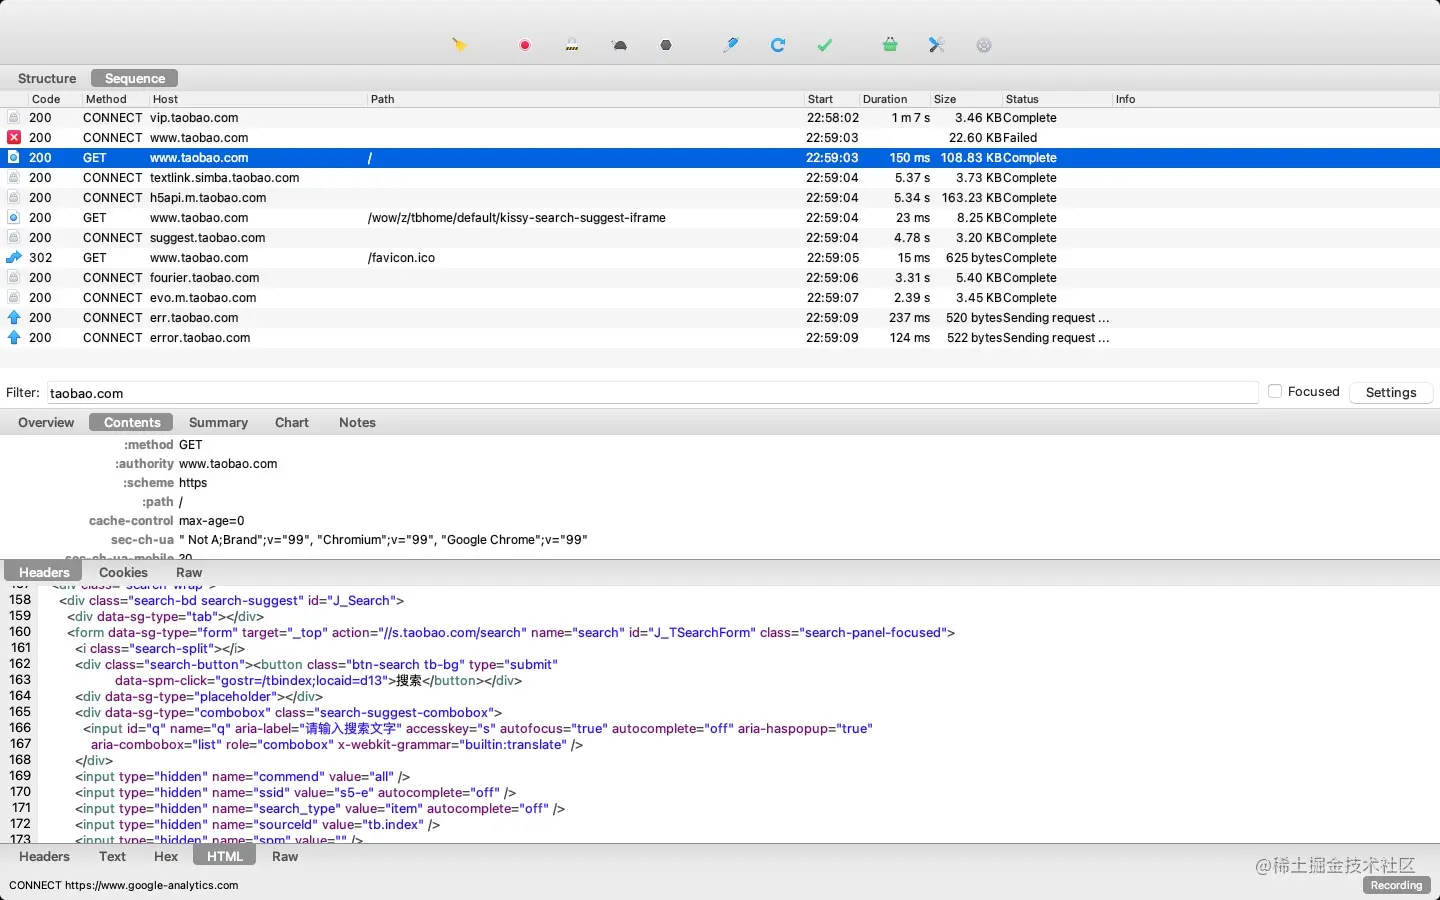Open the Chart tab
Image resolution: width=1440 pixels, height=900 pixels.
pos(292,423)
